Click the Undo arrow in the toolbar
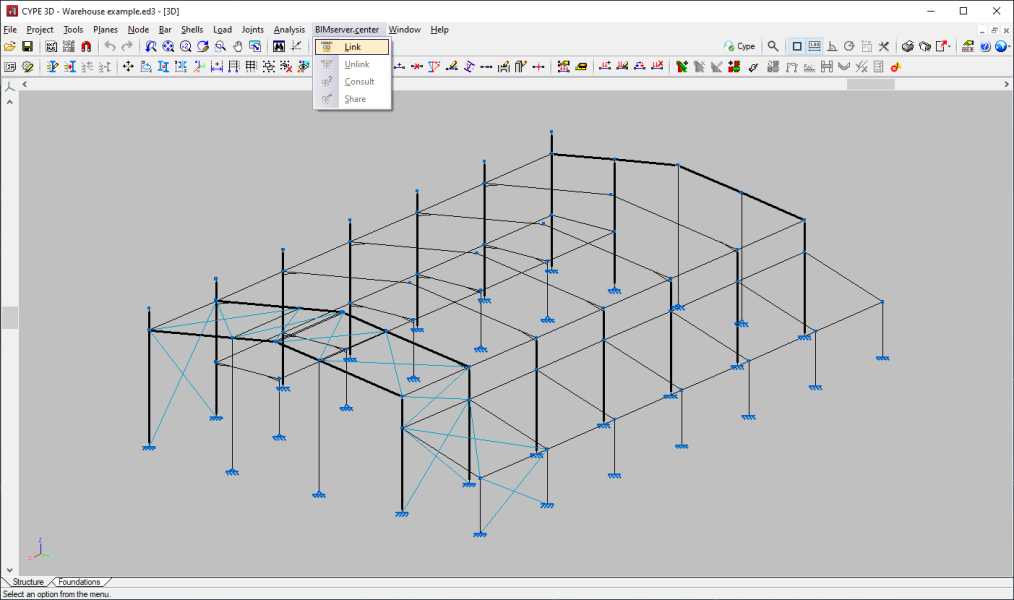 coord(109,47)
